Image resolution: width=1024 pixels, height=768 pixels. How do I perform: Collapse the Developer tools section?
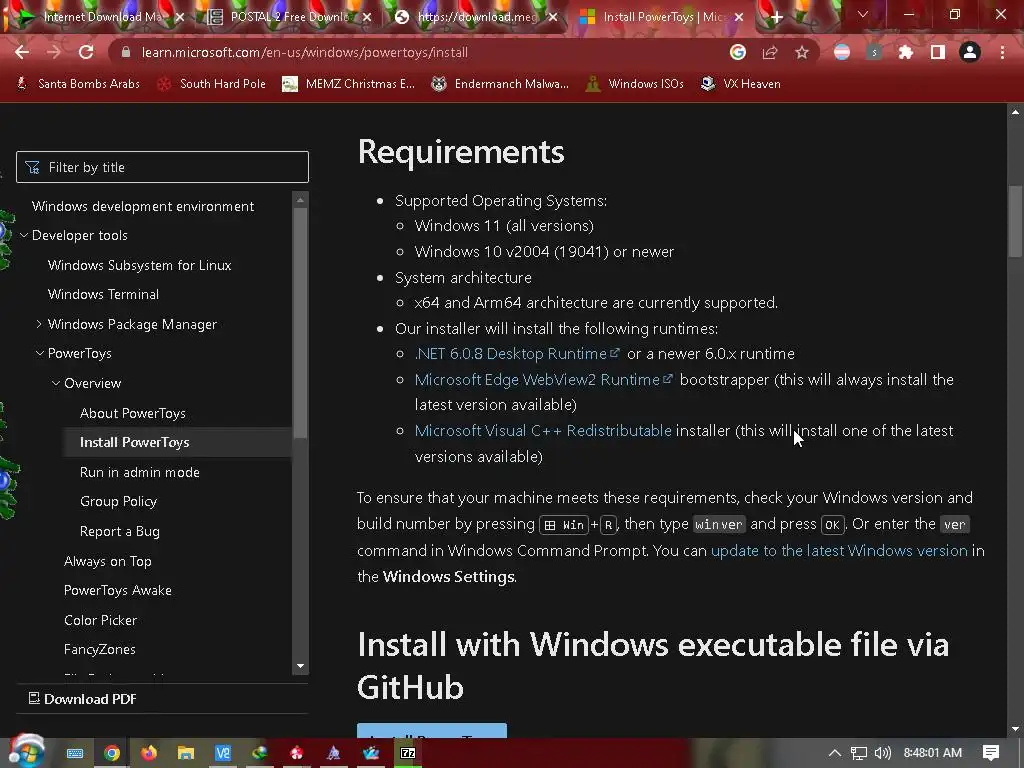24,235
